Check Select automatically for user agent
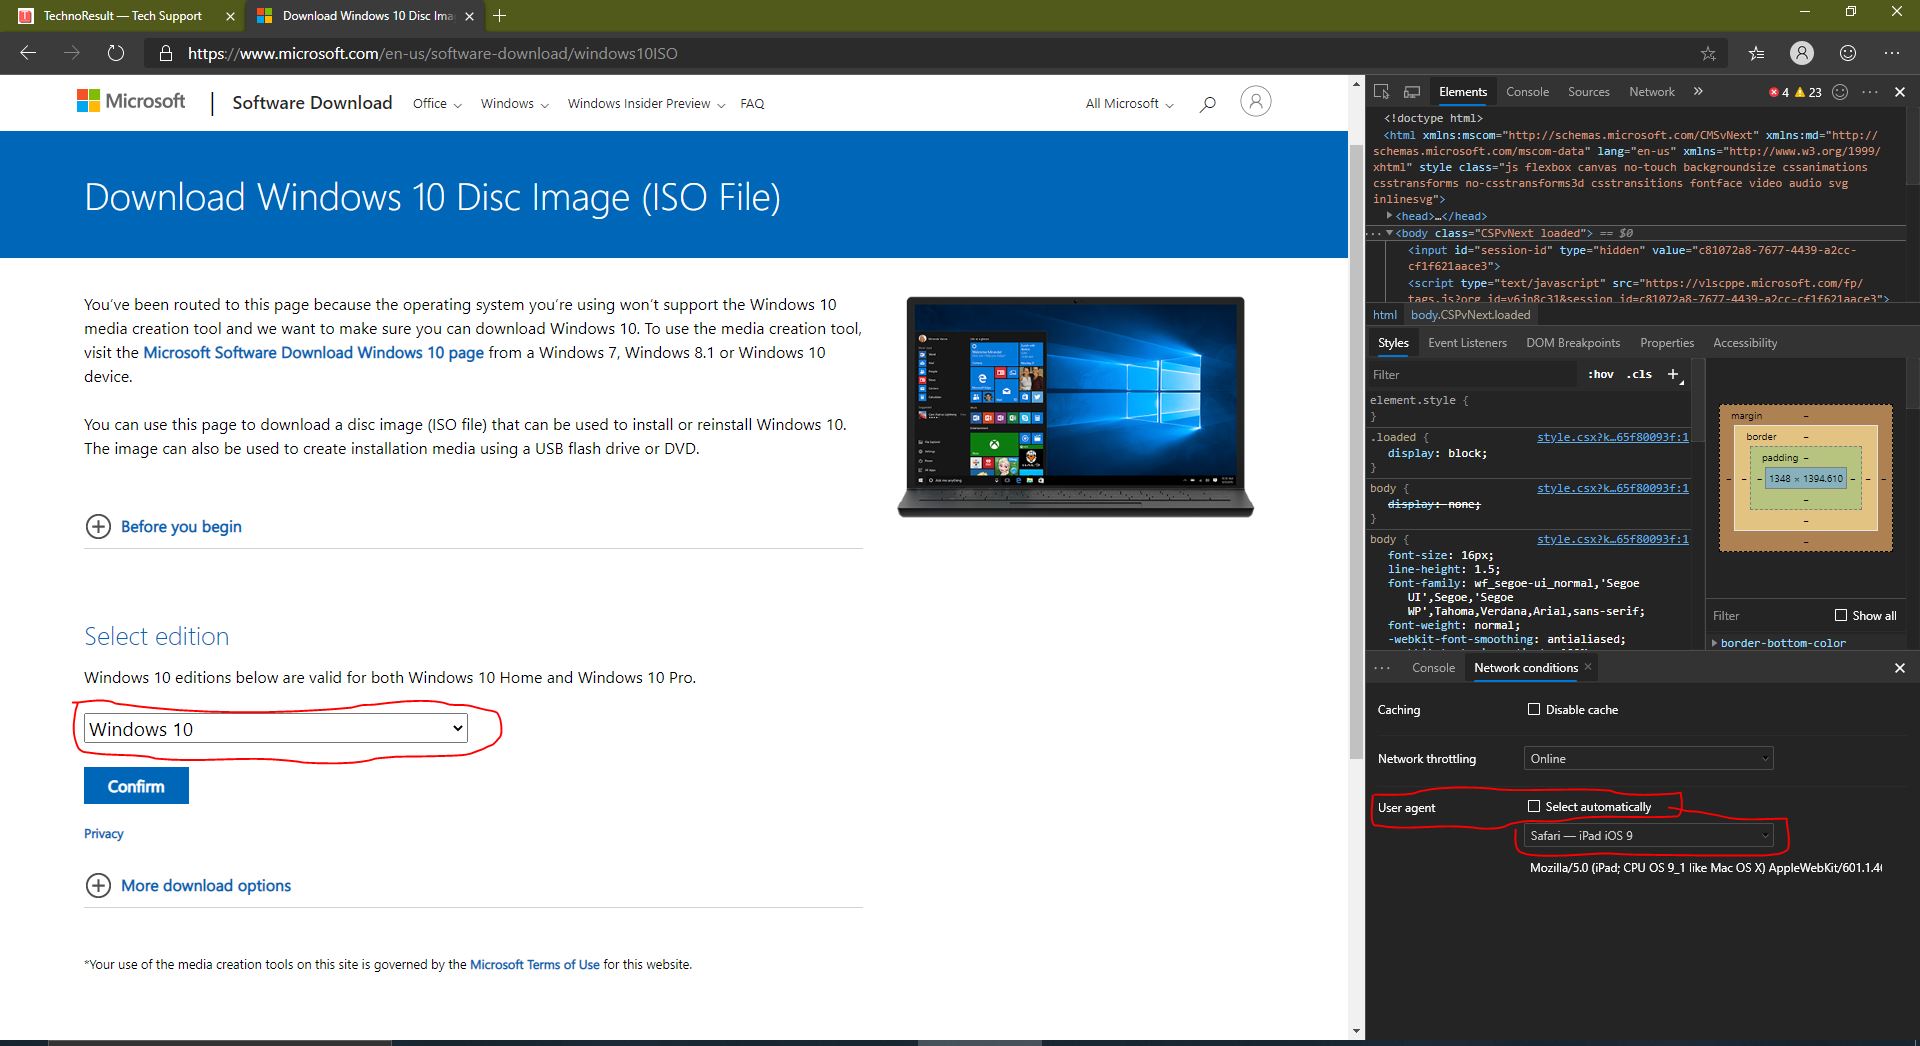1920x1046 pixels. point(1533,806)
